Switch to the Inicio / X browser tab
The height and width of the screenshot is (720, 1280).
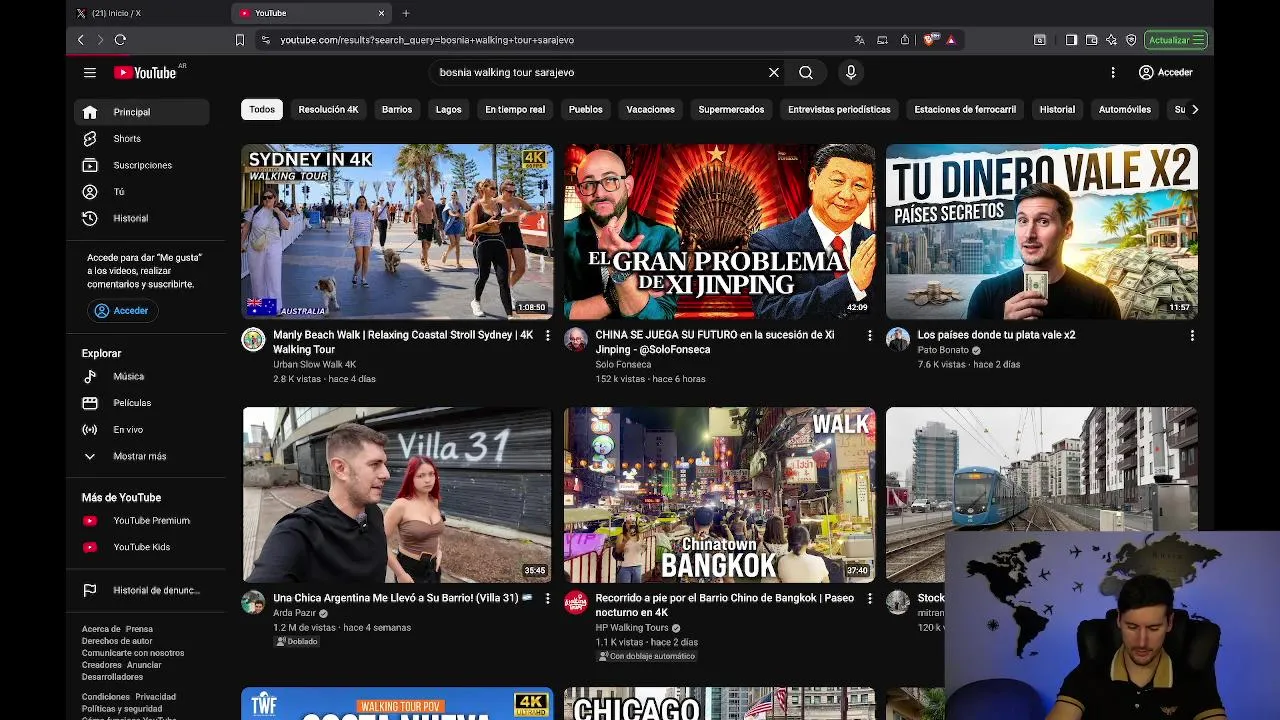tap(148, 13)
